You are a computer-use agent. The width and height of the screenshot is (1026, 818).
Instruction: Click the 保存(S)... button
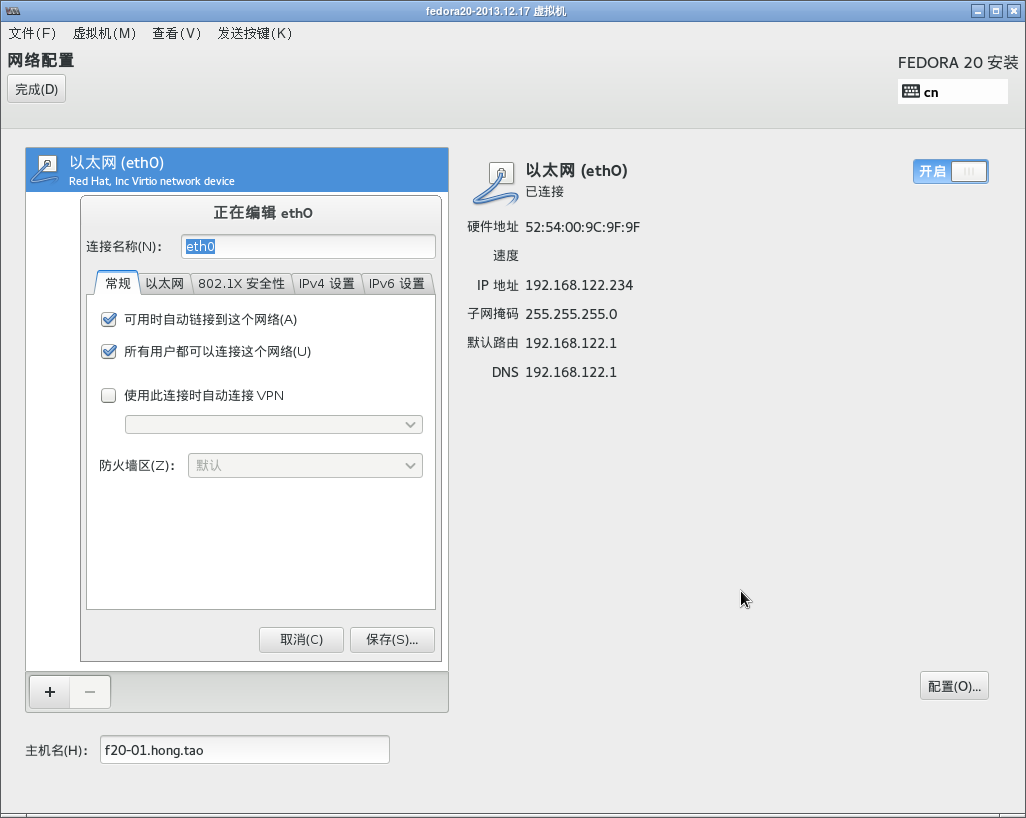pyautogui.click(x=392, y=639)
